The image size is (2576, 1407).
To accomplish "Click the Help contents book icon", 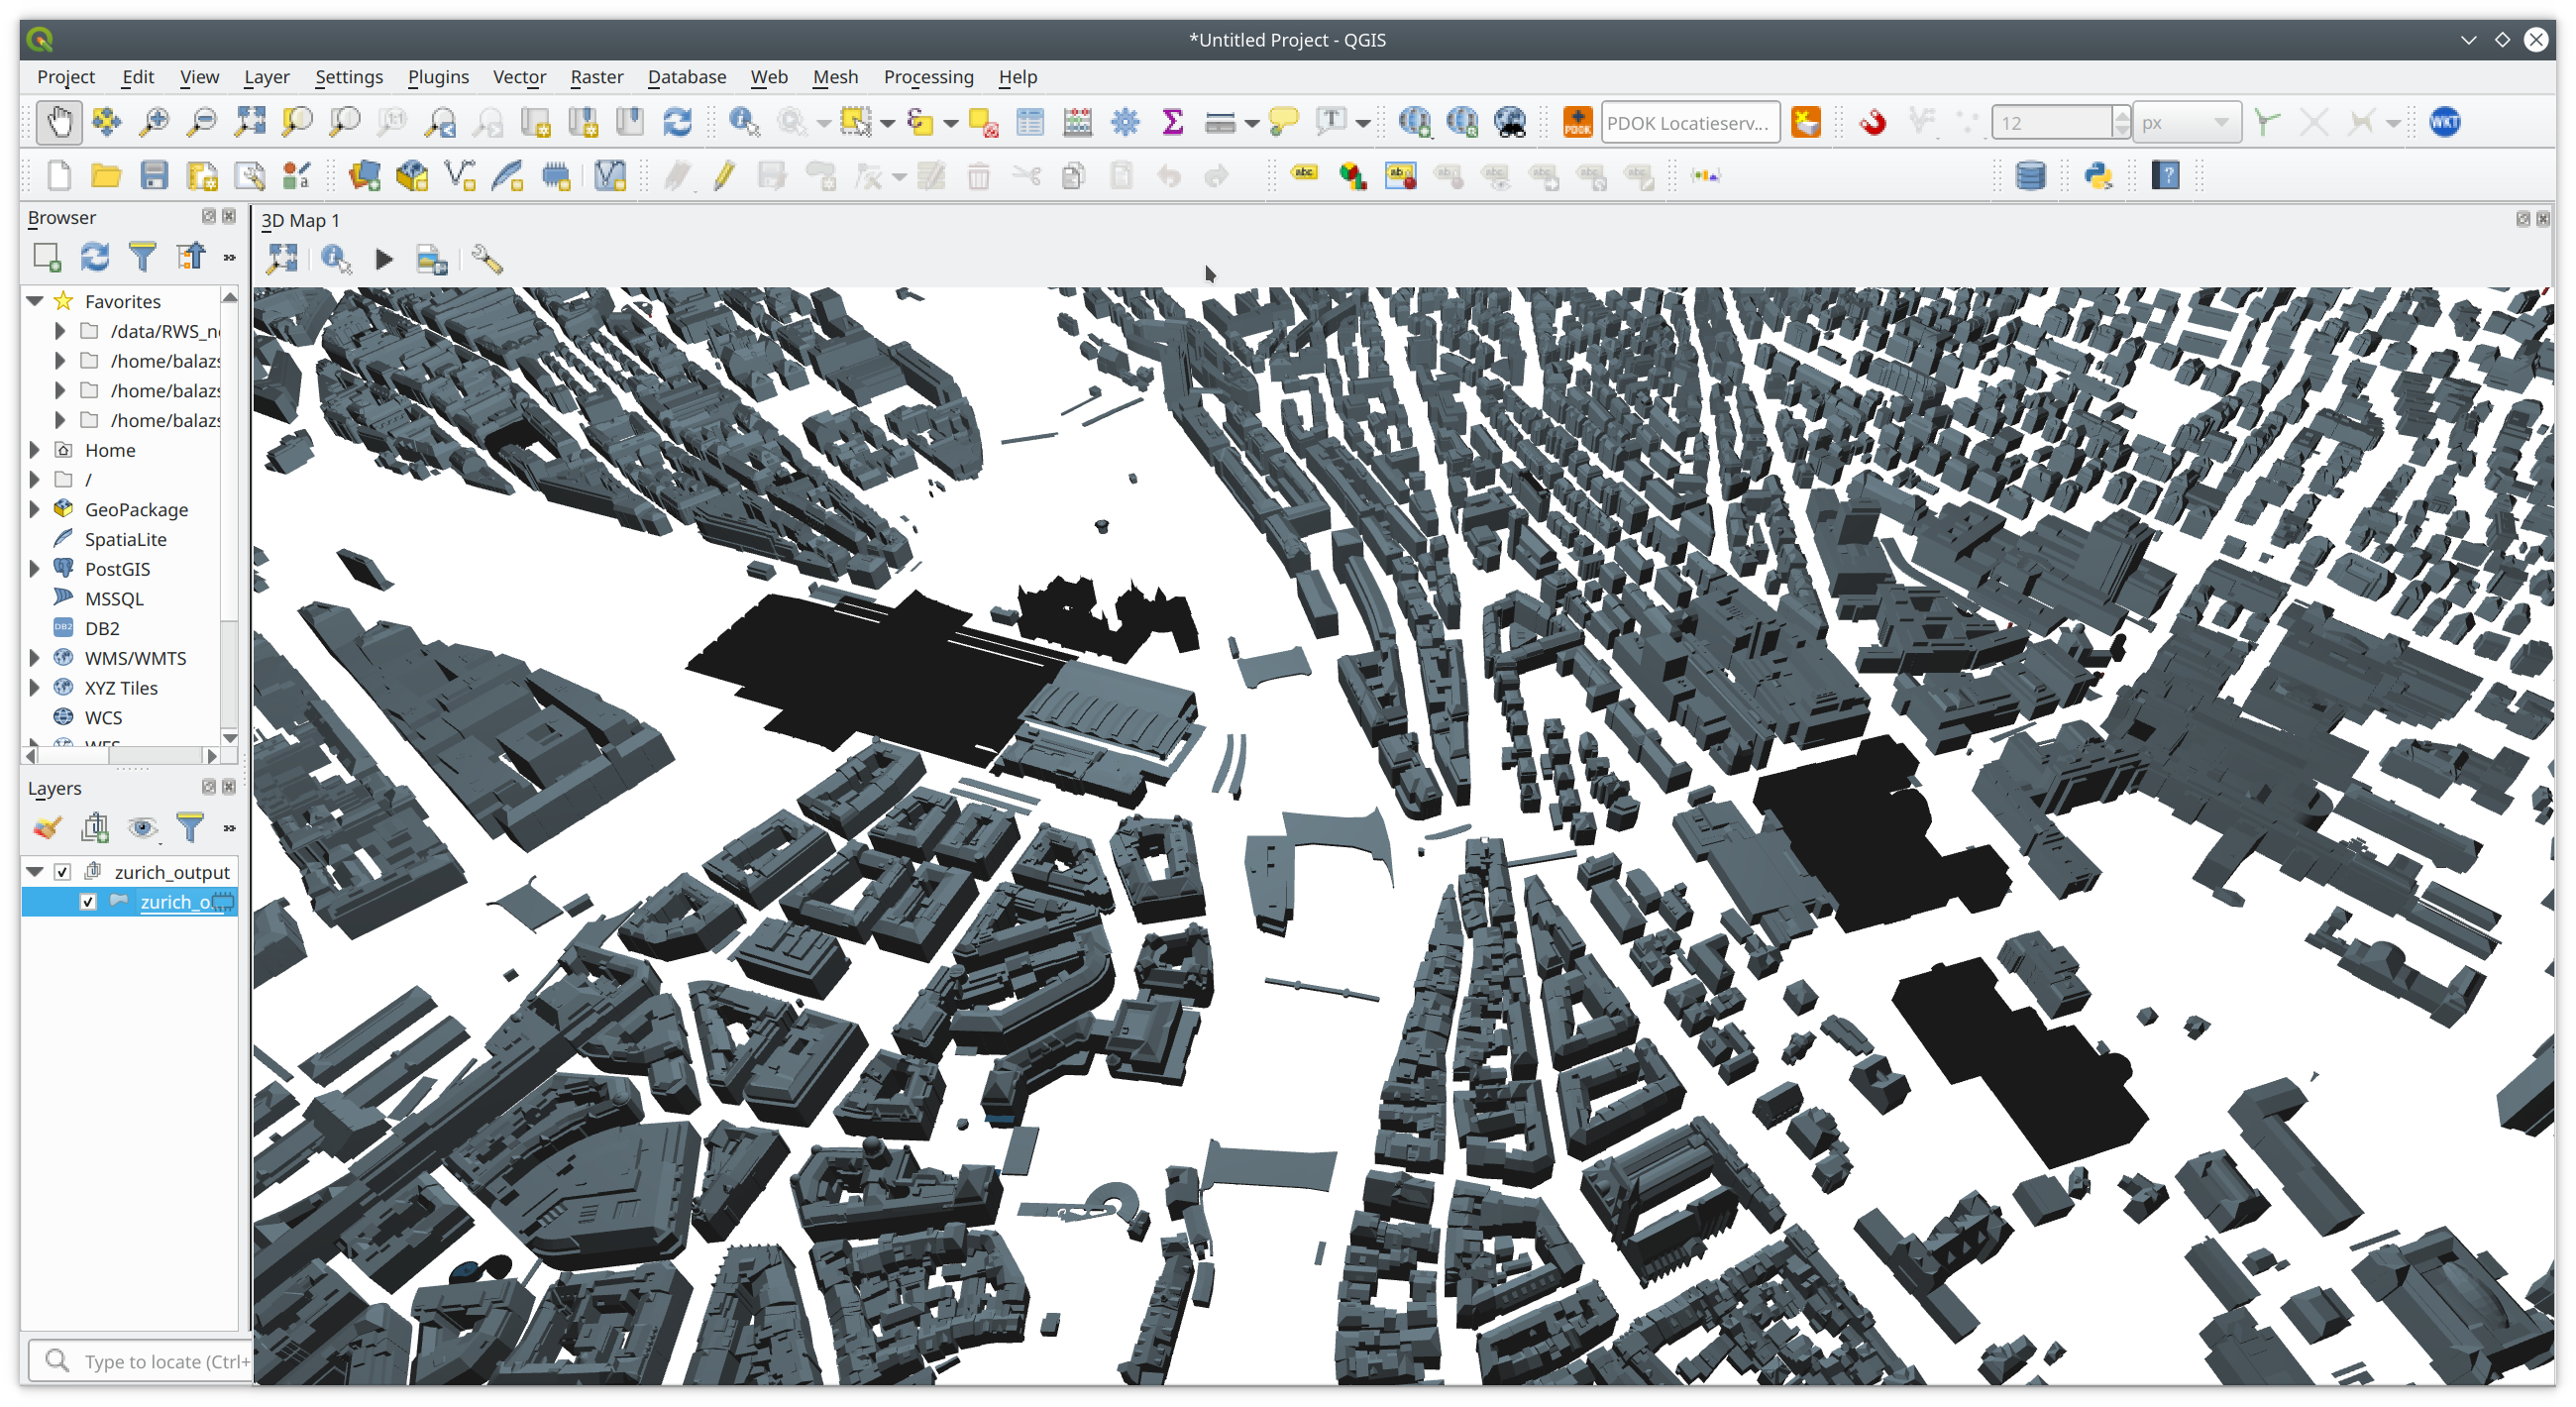I will [2165, 176].
